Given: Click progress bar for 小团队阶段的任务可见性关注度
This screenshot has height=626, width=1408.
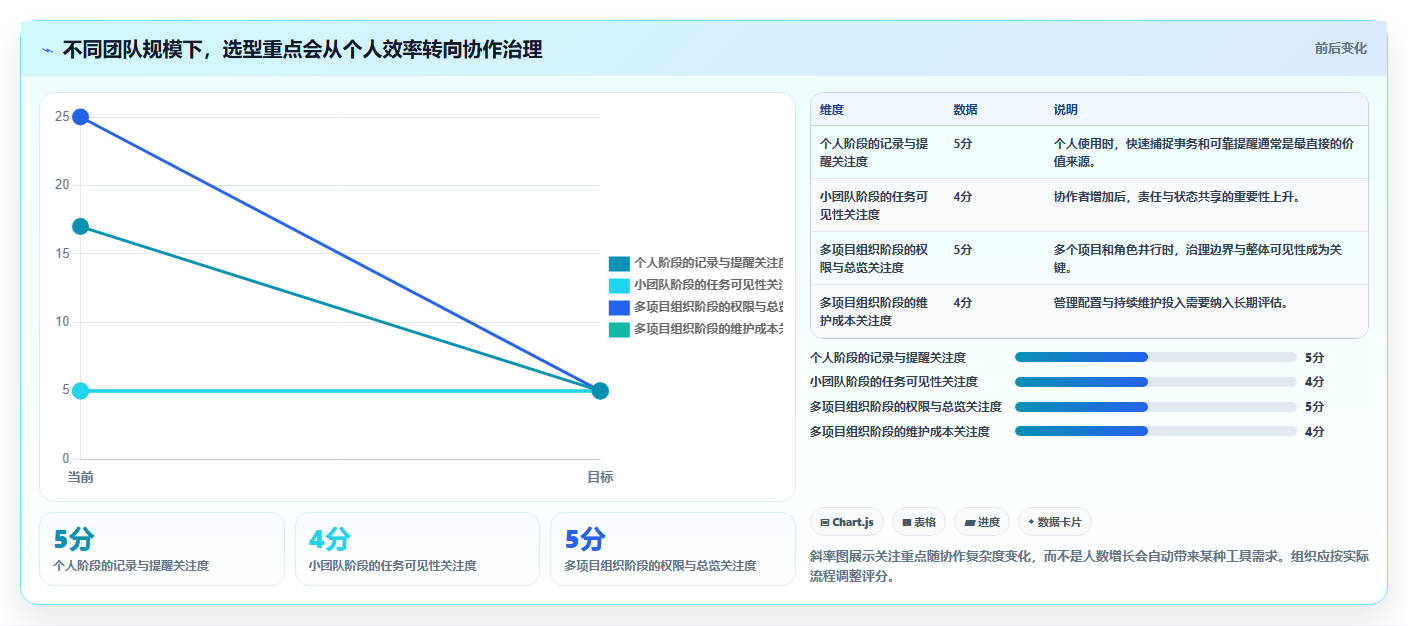Looking at the screenshot, I should [1155, 382].
